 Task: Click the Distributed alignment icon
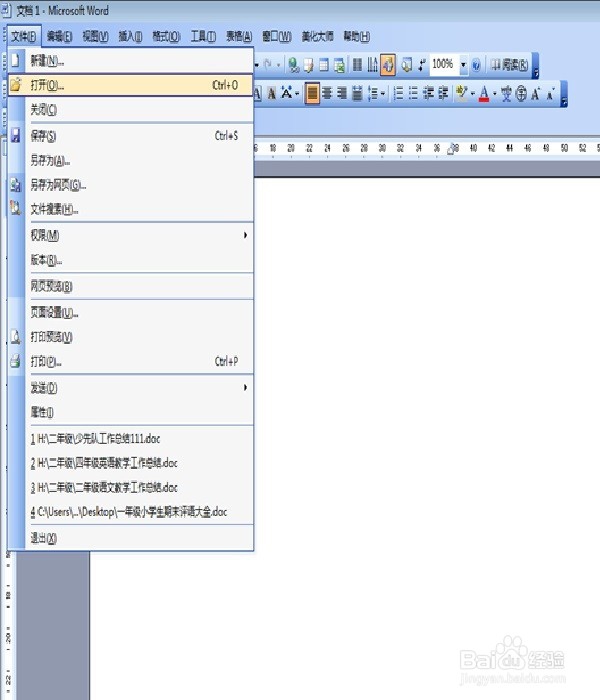click(357, 94)
